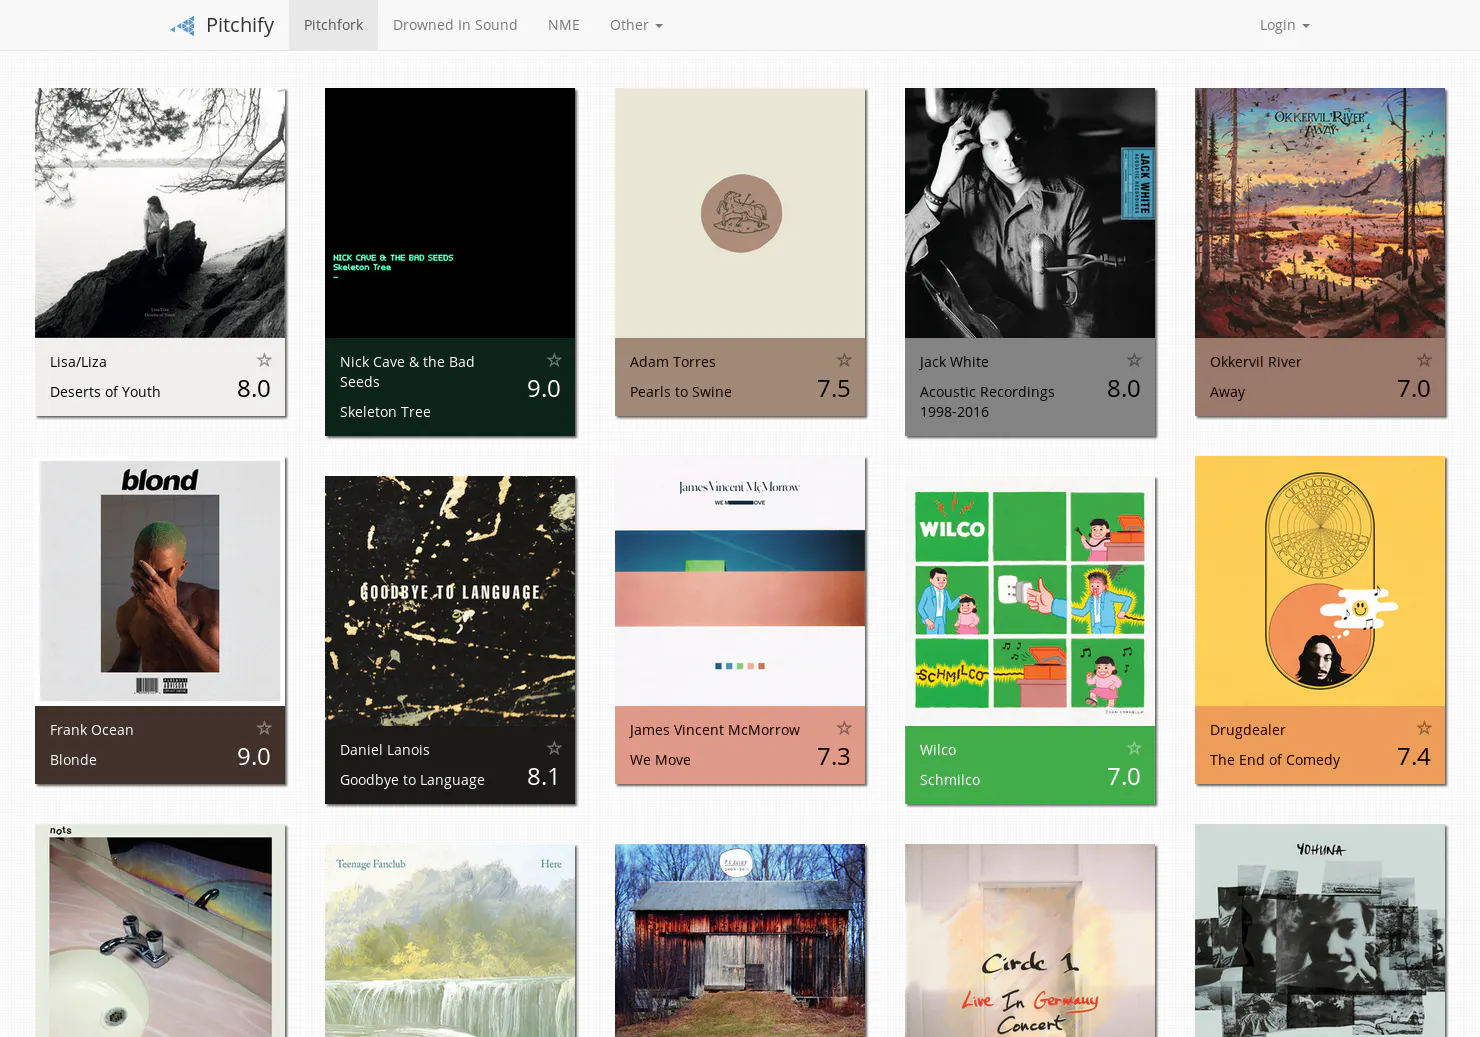The width and height of the screenshot is (1480, 1037).
Task: Click Okkervil River artist name
Action: (x=1256, y=362)
